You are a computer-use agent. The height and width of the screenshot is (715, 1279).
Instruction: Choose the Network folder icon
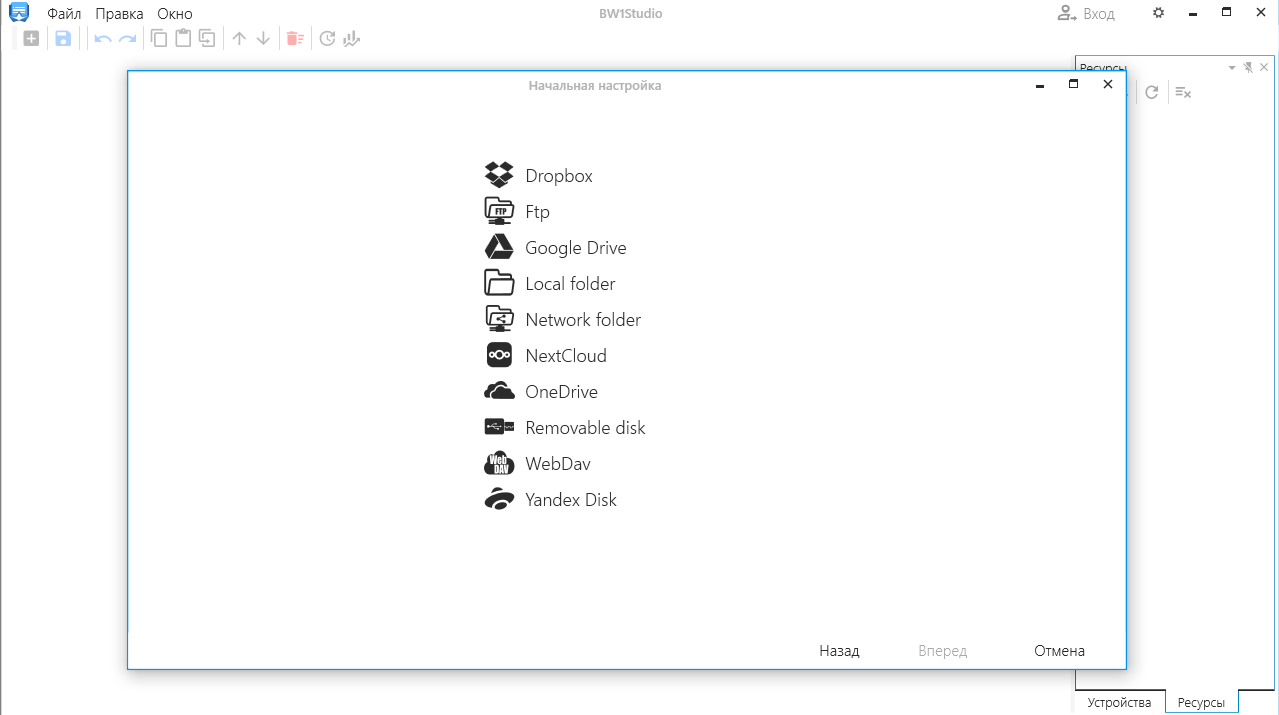coord(499,319)
